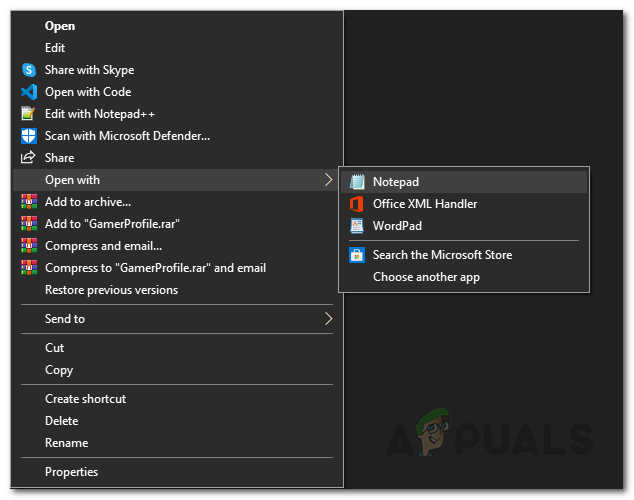Click the Share arrow icon
Screen dimensions: 634x500
point(28,158)
